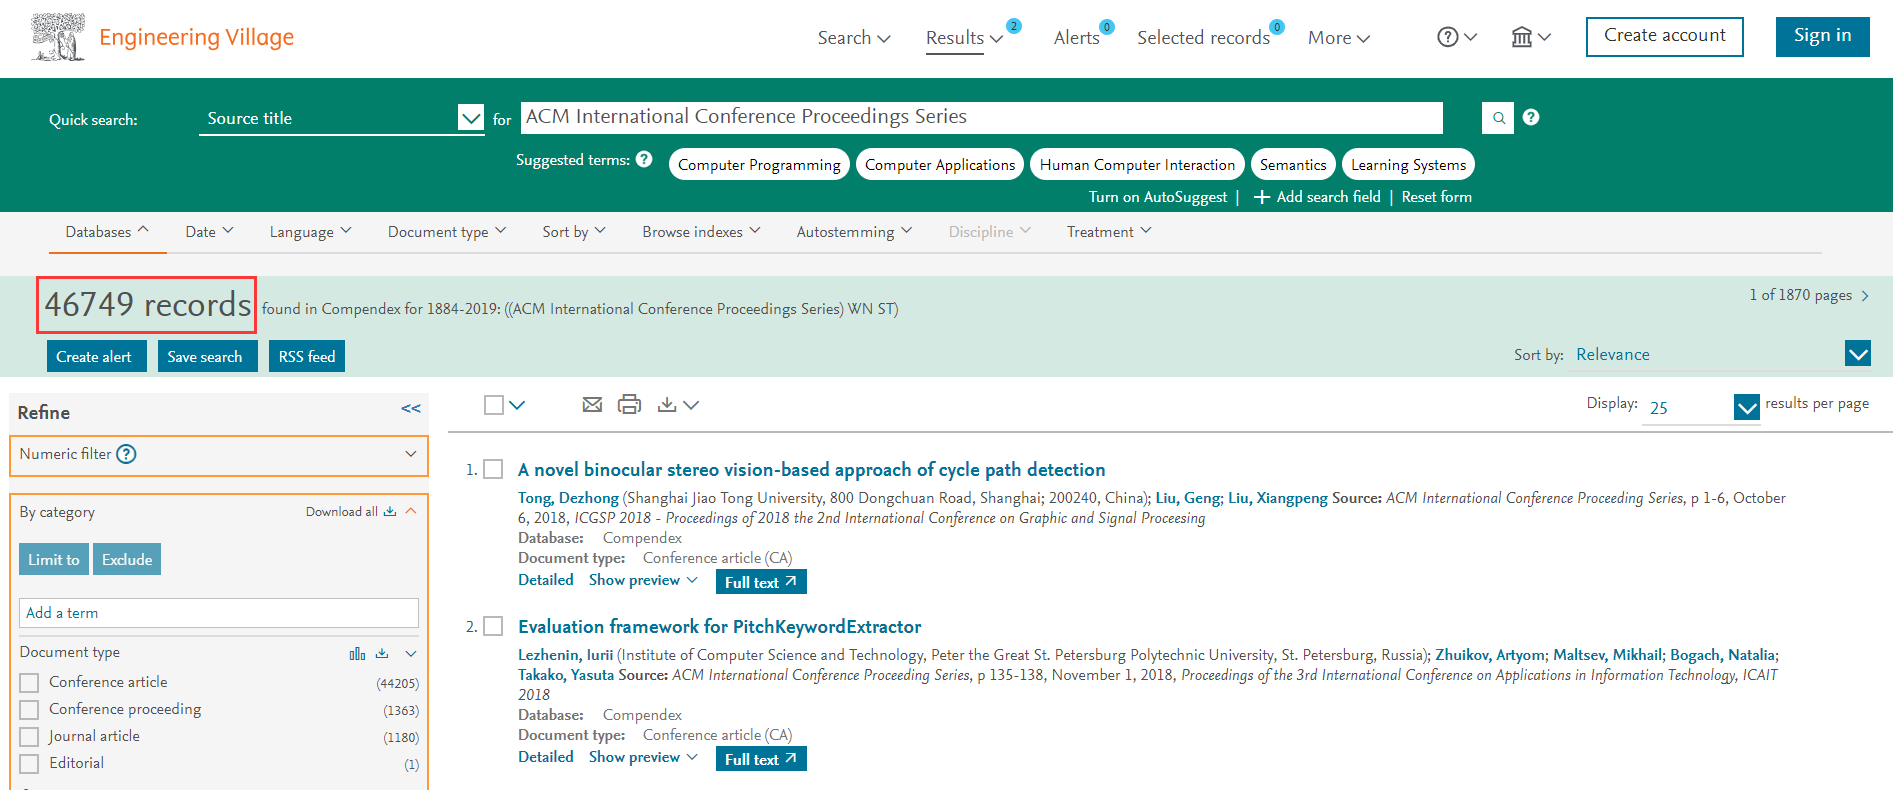Click the Reset form link
Image resolution: width=1893 pixels, height=790 pixels.
click(1436, 197)
